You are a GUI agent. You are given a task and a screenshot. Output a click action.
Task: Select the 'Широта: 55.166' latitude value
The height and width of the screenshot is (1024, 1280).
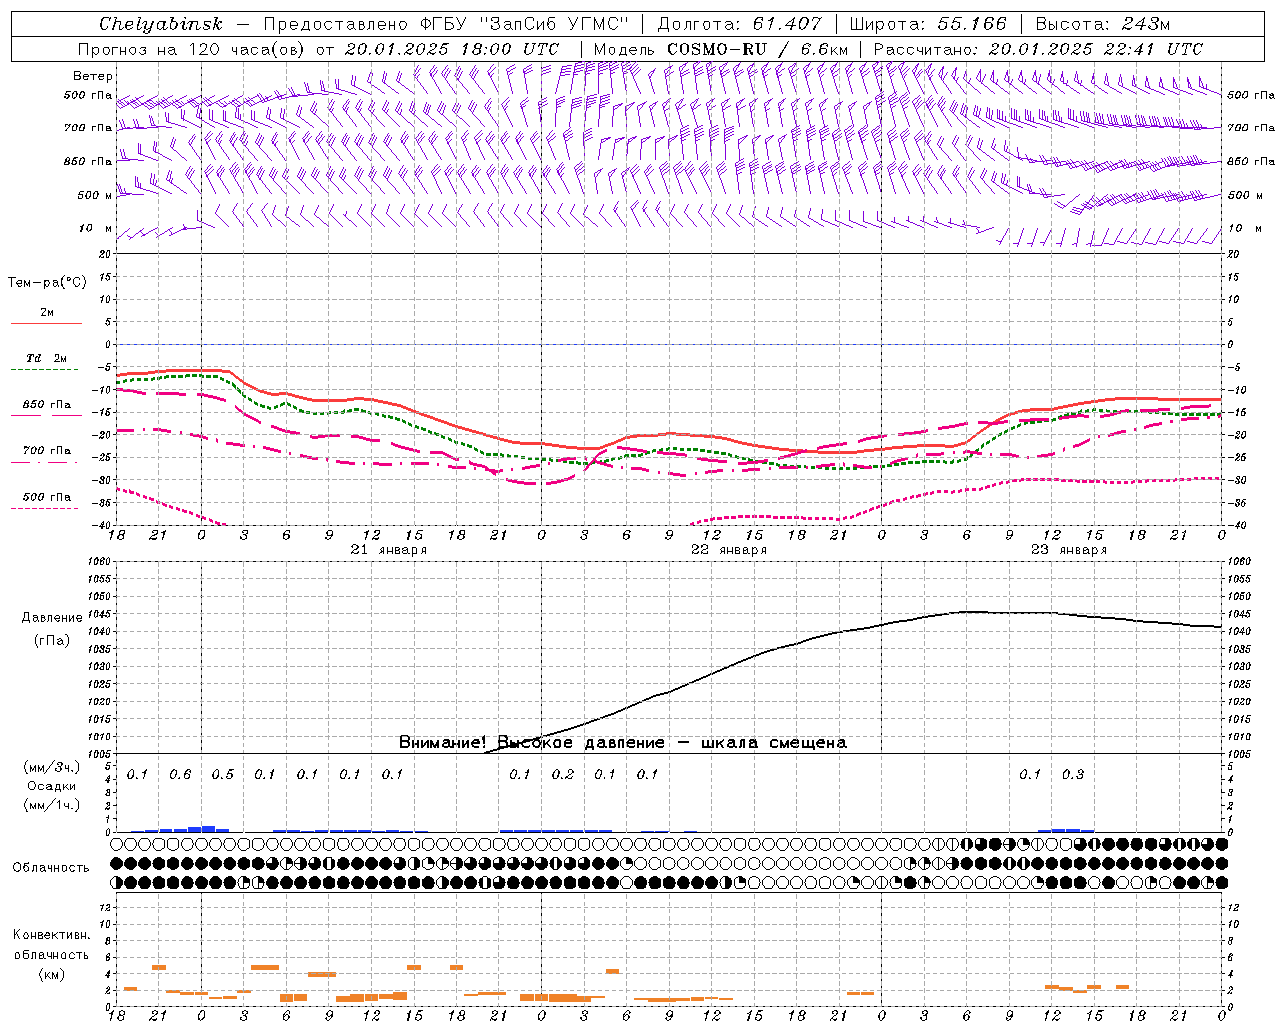pos(928,24)
